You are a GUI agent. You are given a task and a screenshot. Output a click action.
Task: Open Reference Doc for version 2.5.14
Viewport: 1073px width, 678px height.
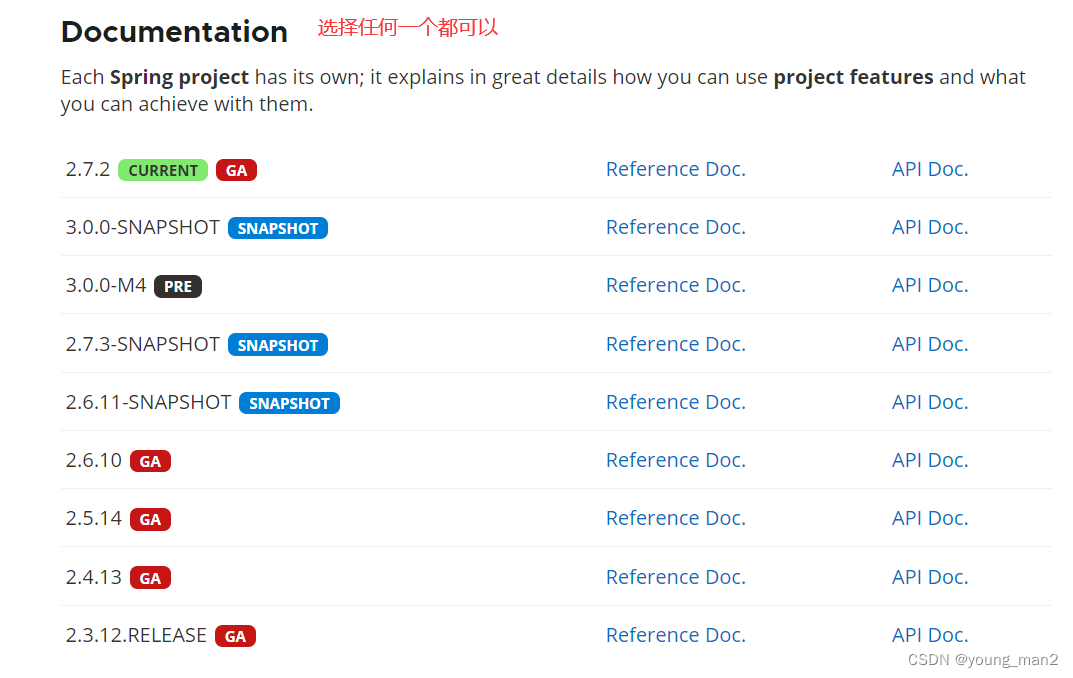[x=675, y=519]
